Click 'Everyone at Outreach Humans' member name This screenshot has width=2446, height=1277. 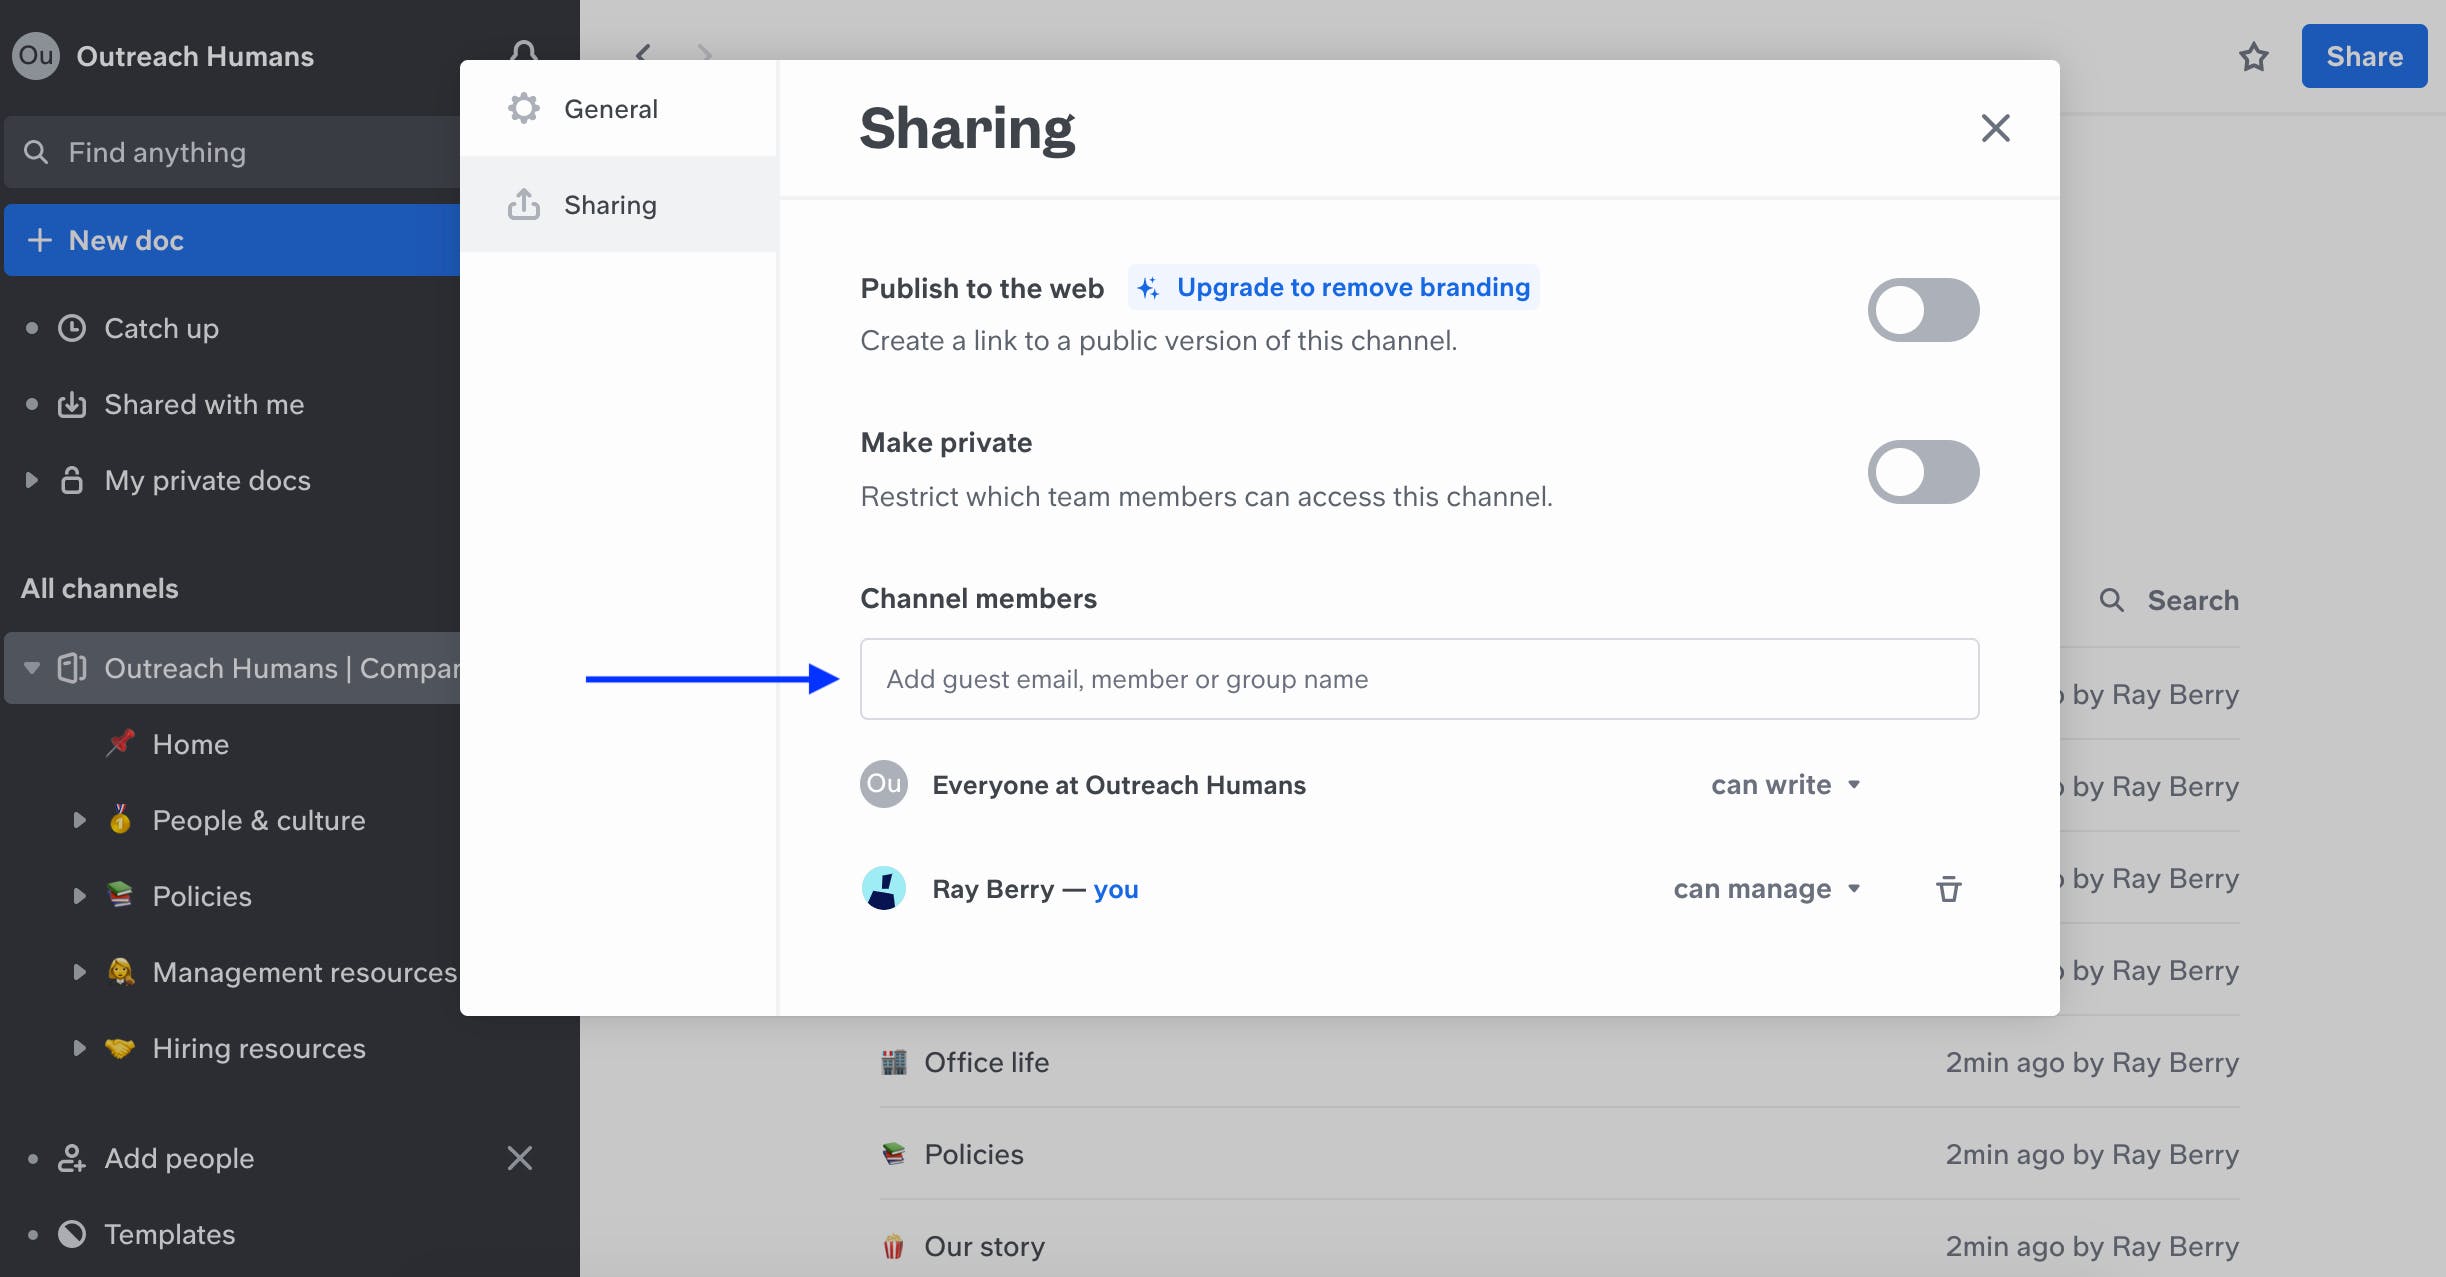(1119, 785)
